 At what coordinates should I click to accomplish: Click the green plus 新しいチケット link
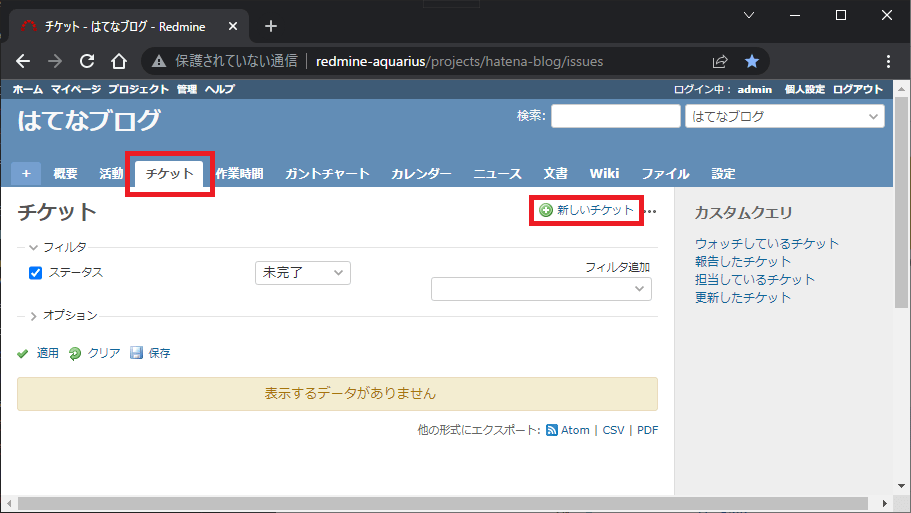(x=586, y=210)
